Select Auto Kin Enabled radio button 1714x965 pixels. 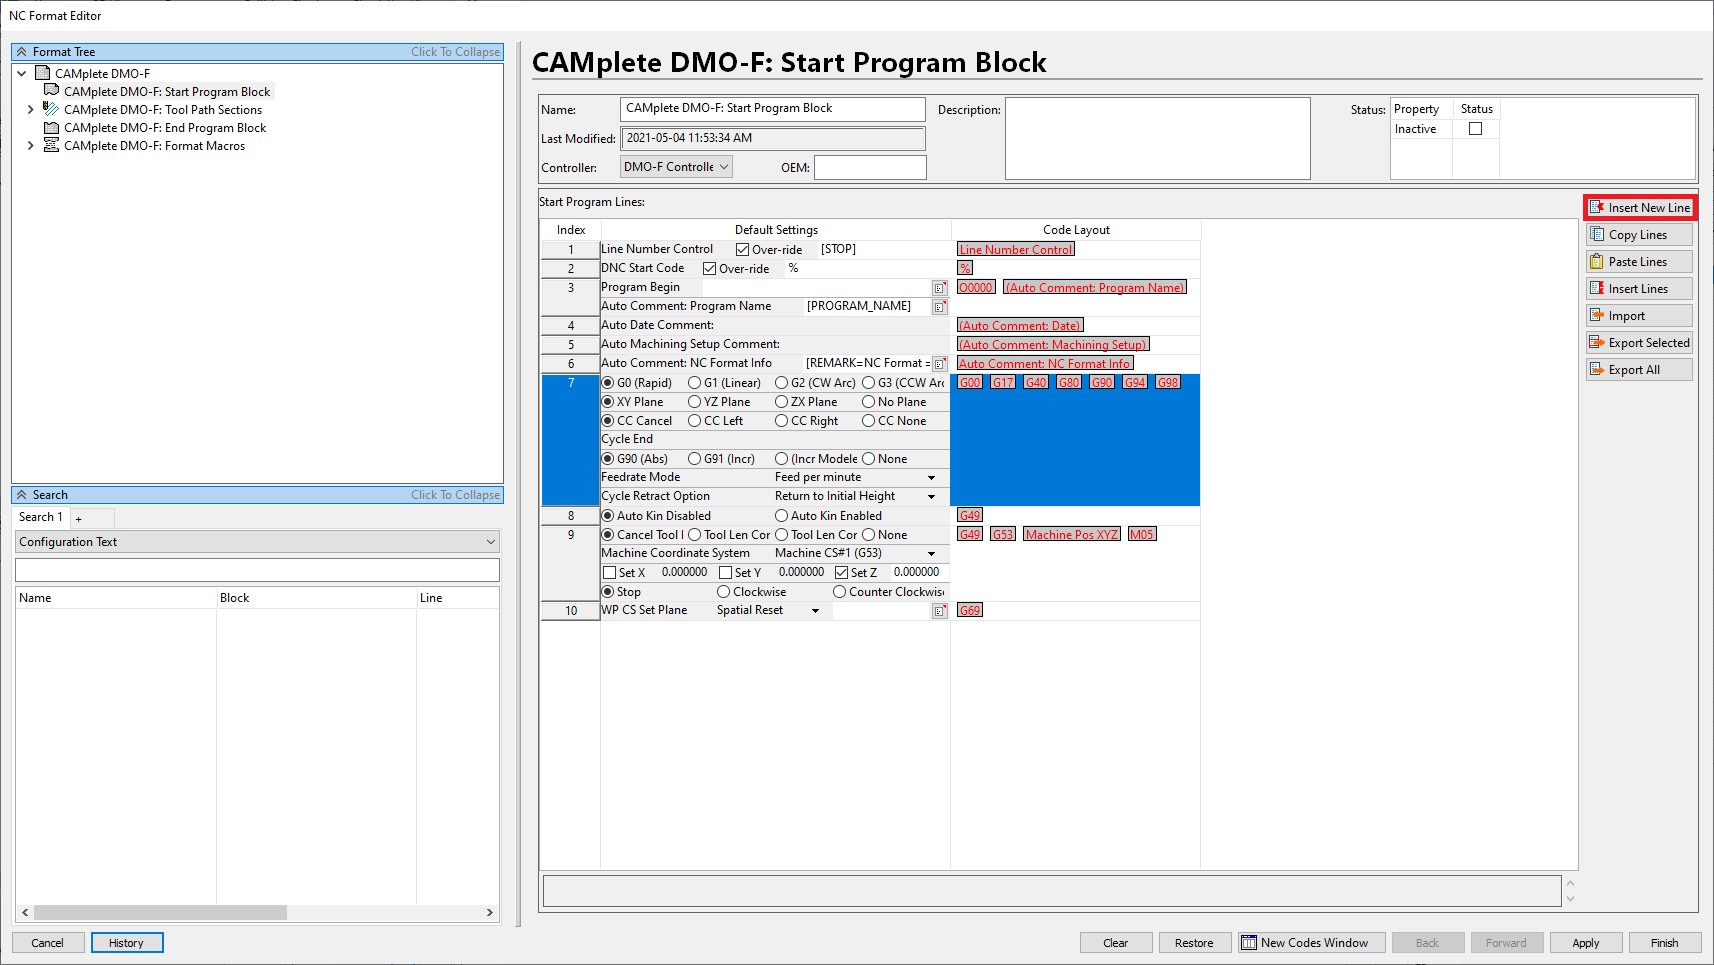tap(781, 516)
